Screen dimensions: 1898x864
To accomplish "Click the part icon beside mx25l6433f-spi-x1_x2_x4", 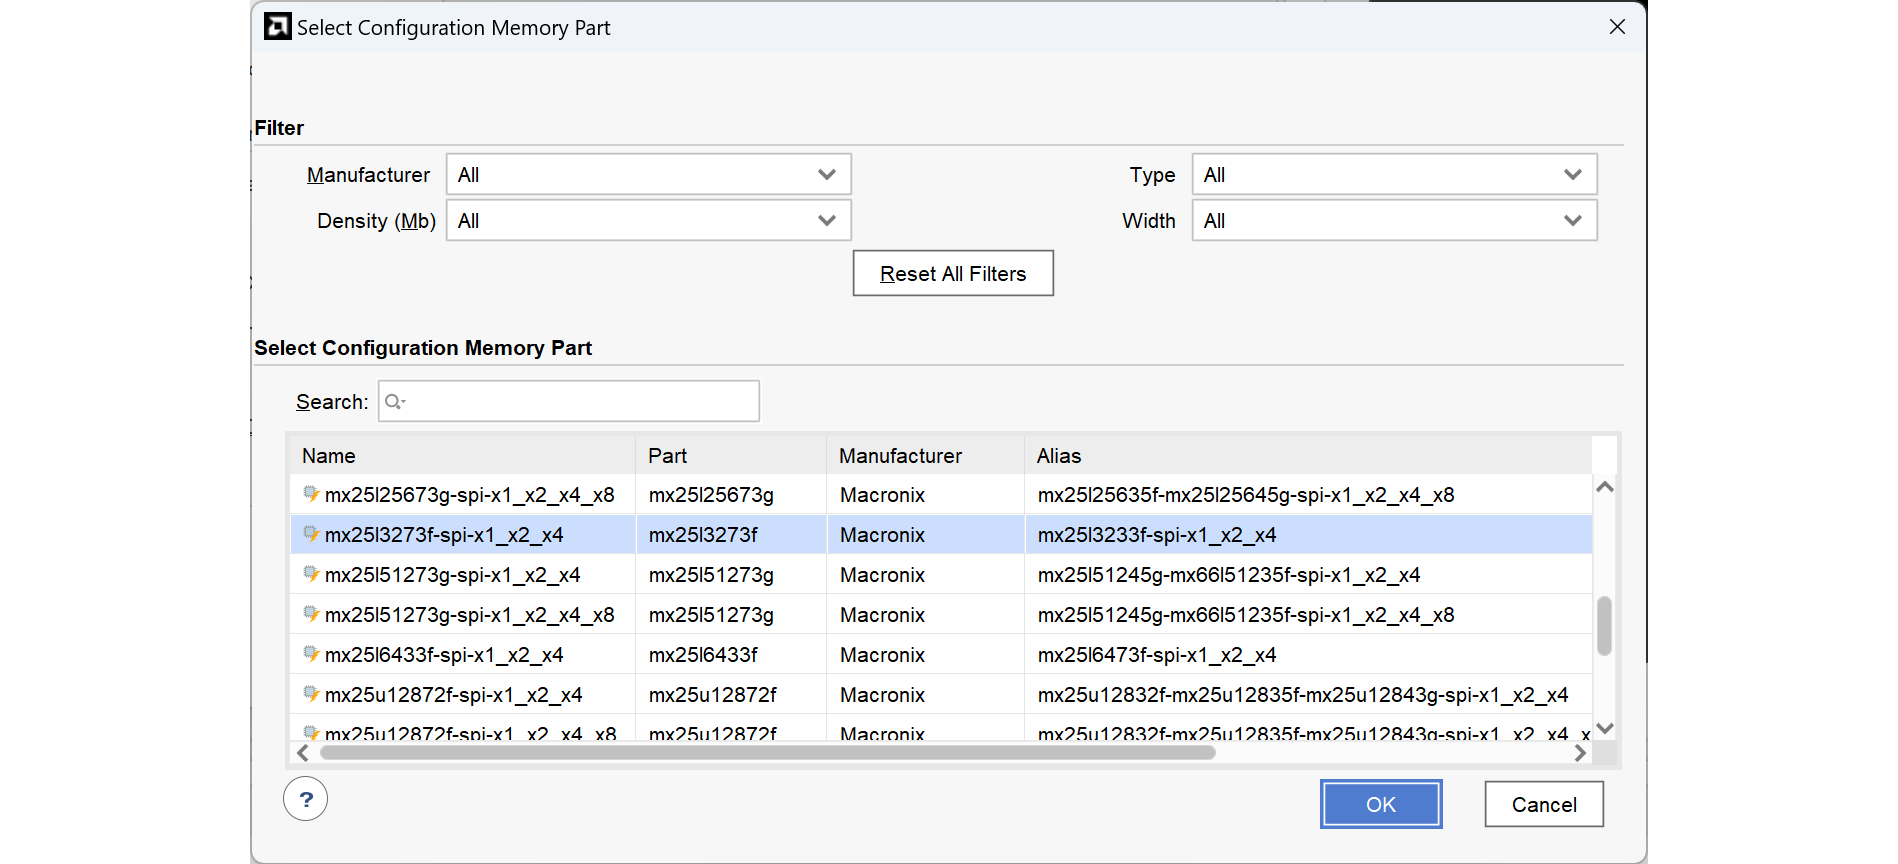I will pos(311,654).
